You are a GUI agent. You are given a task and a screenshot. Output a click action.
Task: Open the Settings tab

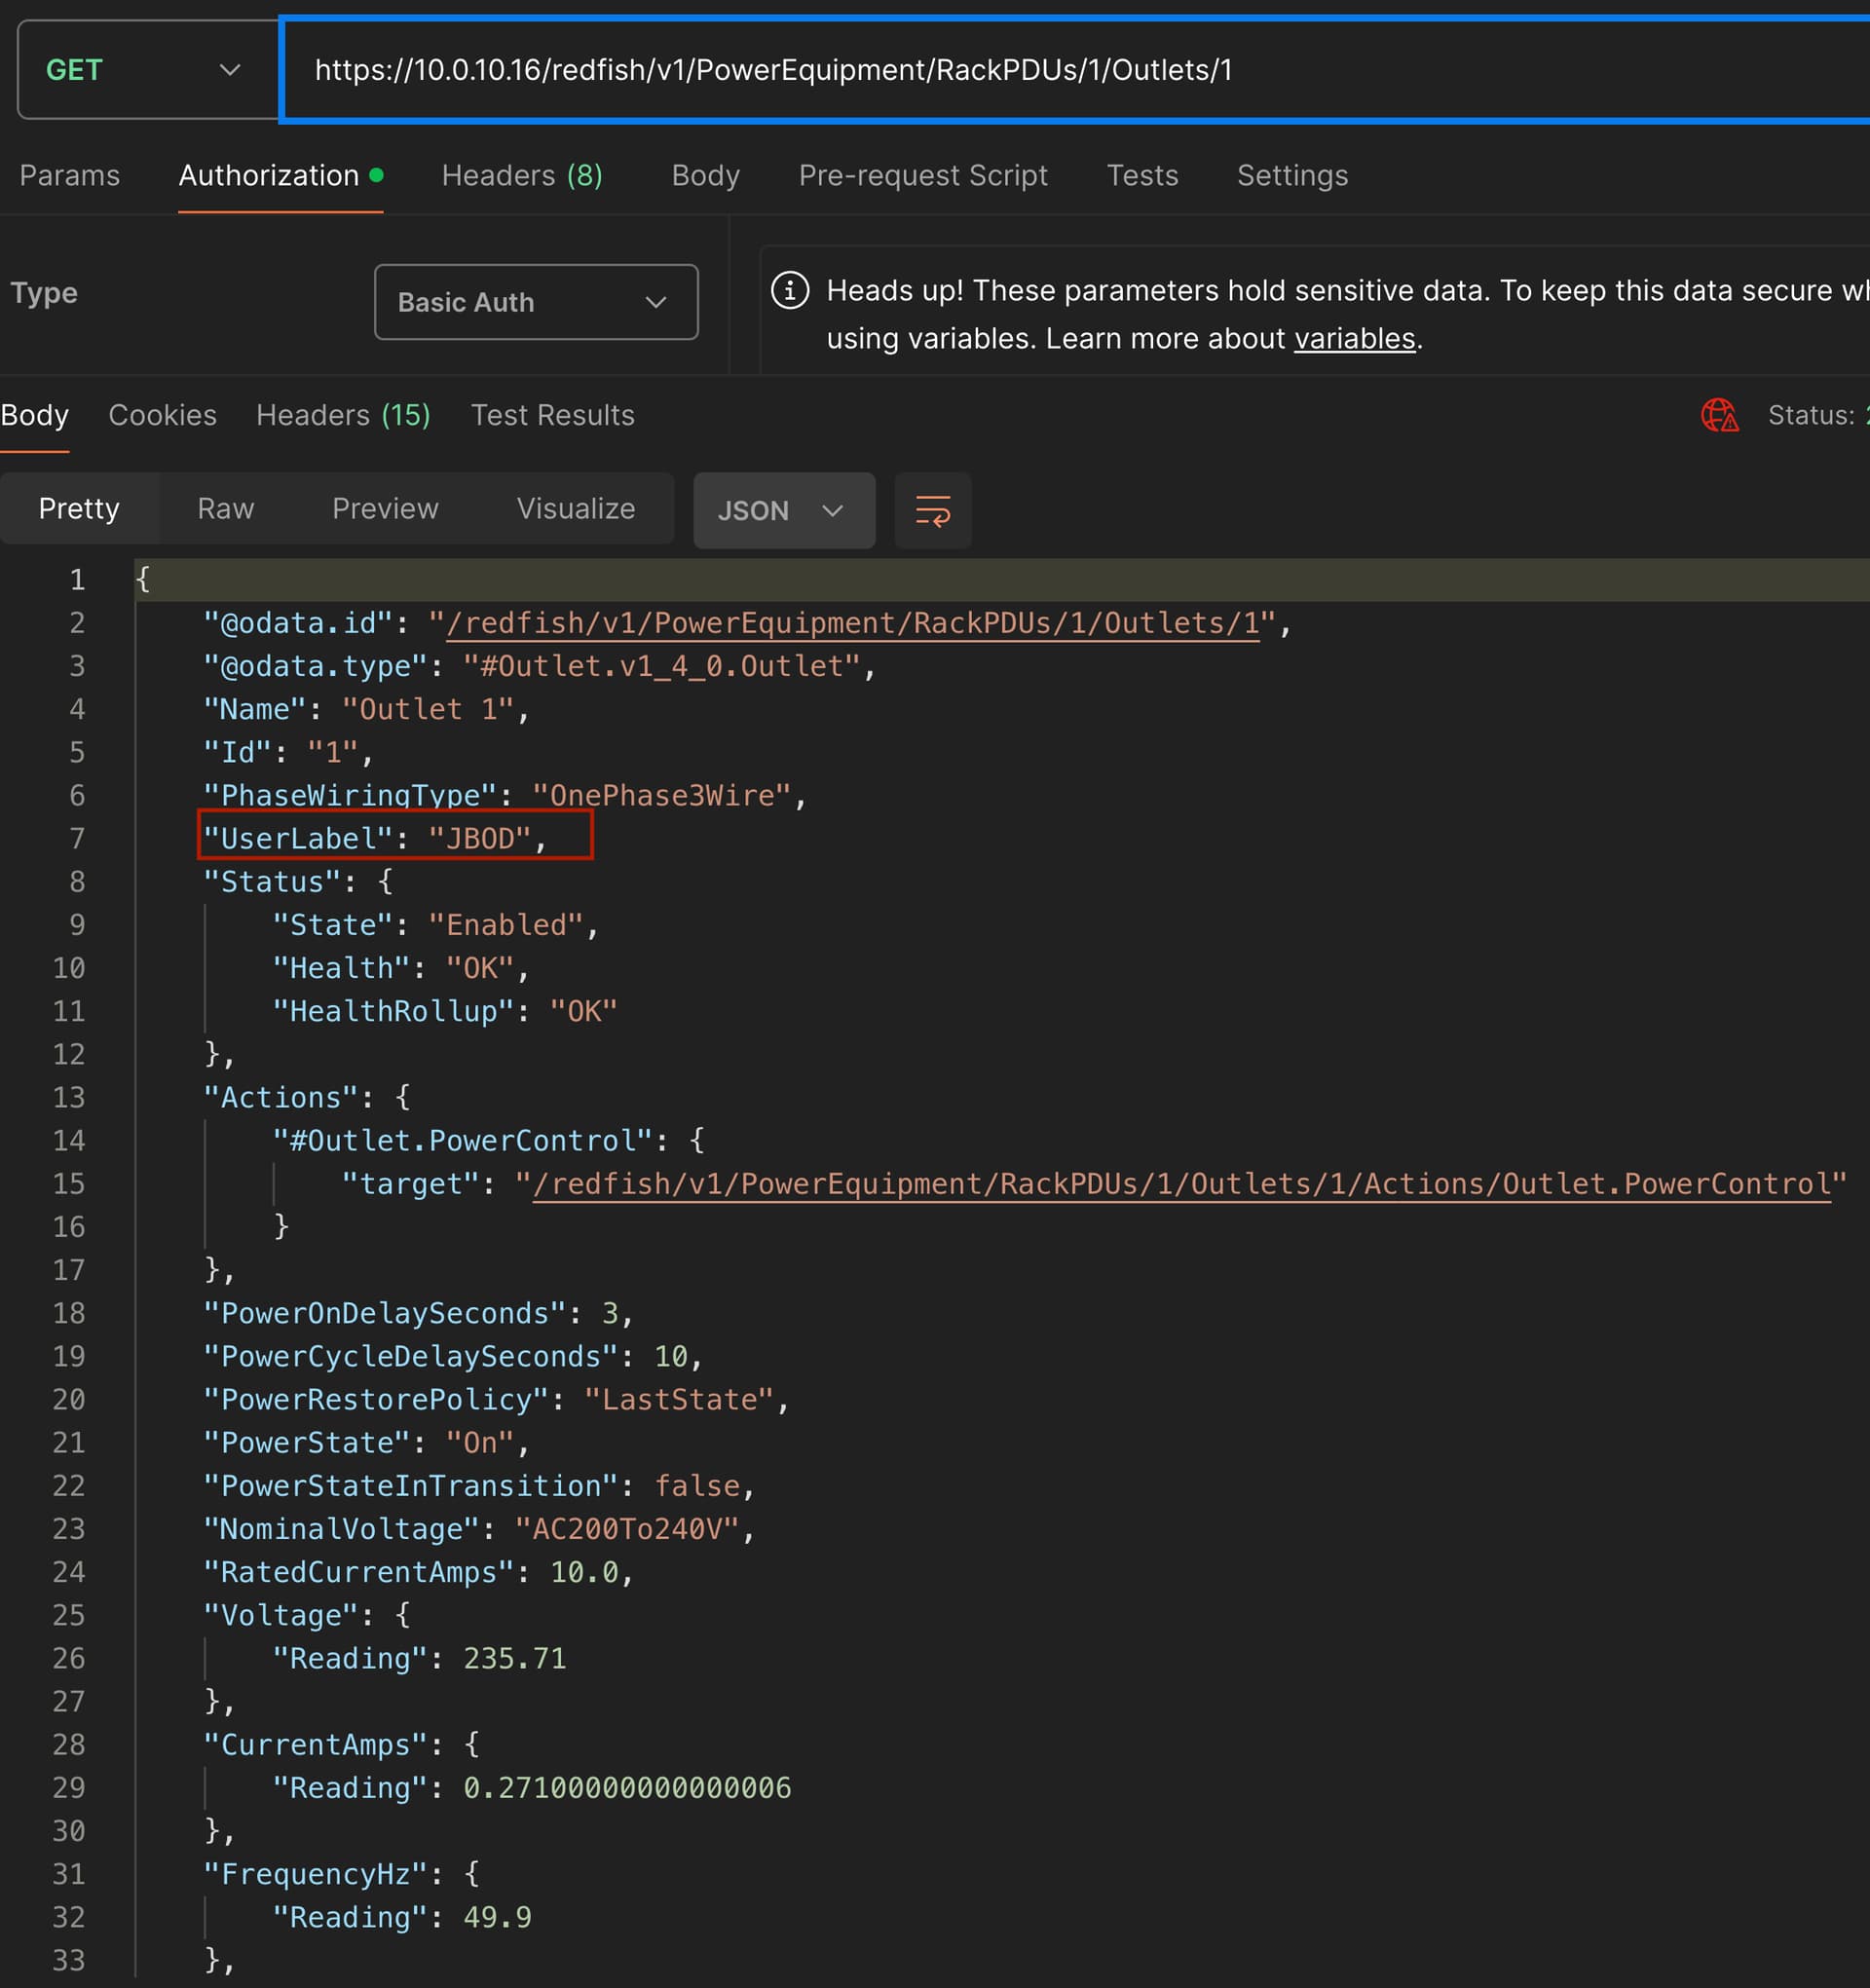click(1291, 176)
